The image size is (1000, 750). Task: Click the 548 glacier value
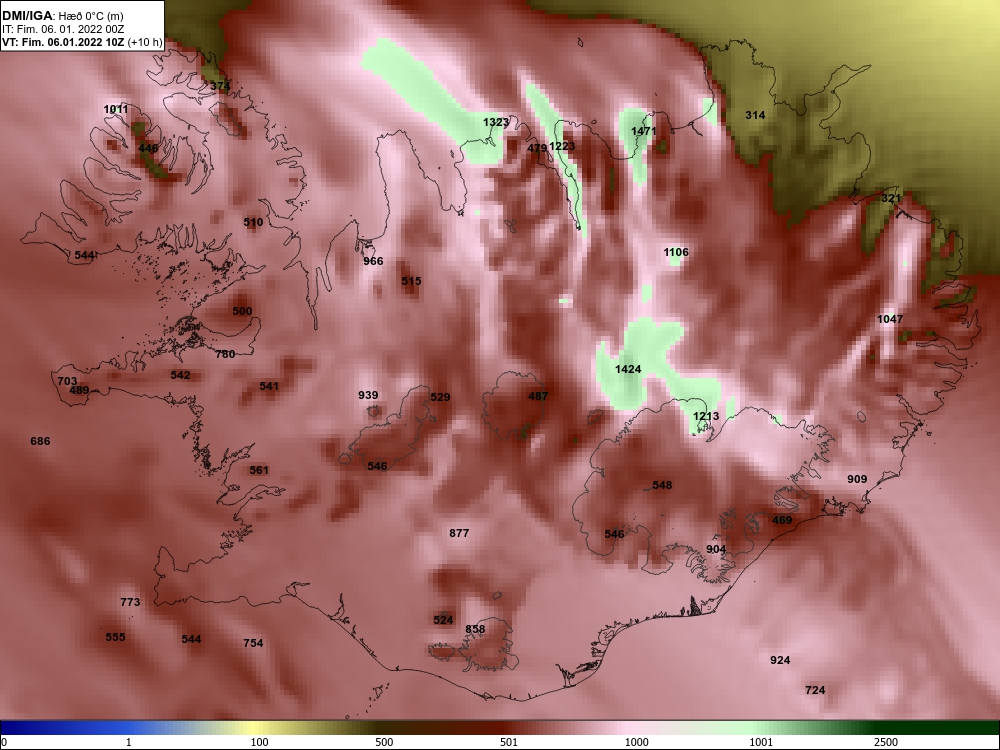click(662, 485)
